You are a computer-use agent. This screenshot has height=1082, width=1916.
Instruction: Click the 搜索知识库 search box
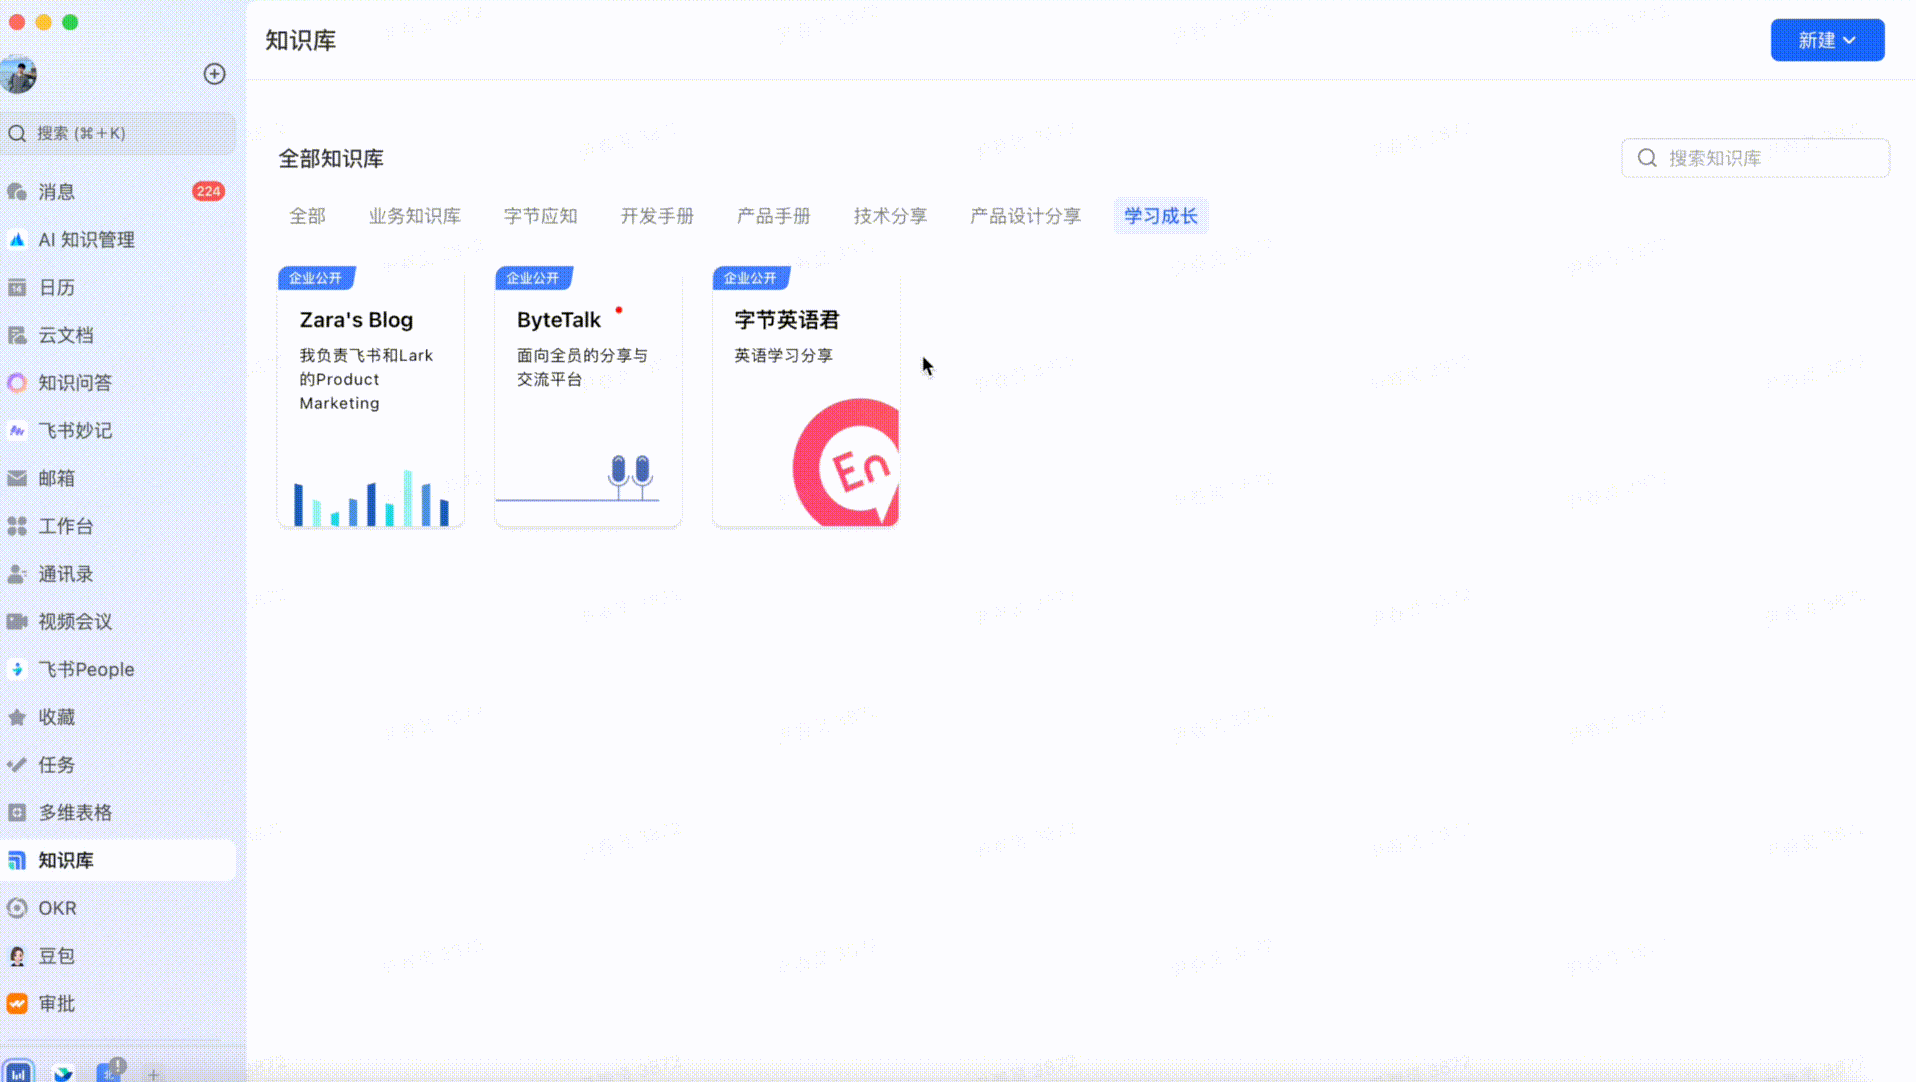coord(1755,158)
